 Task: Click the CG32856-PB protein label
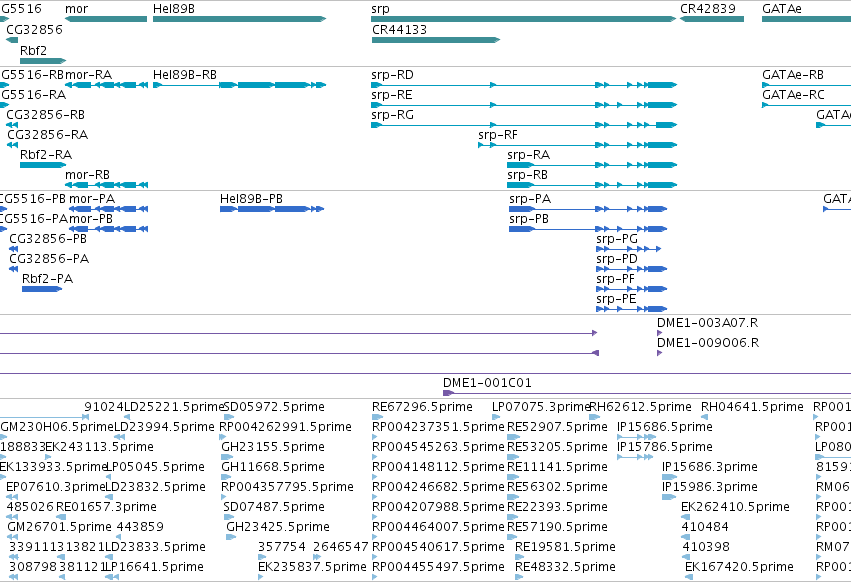tap(48, 239)
